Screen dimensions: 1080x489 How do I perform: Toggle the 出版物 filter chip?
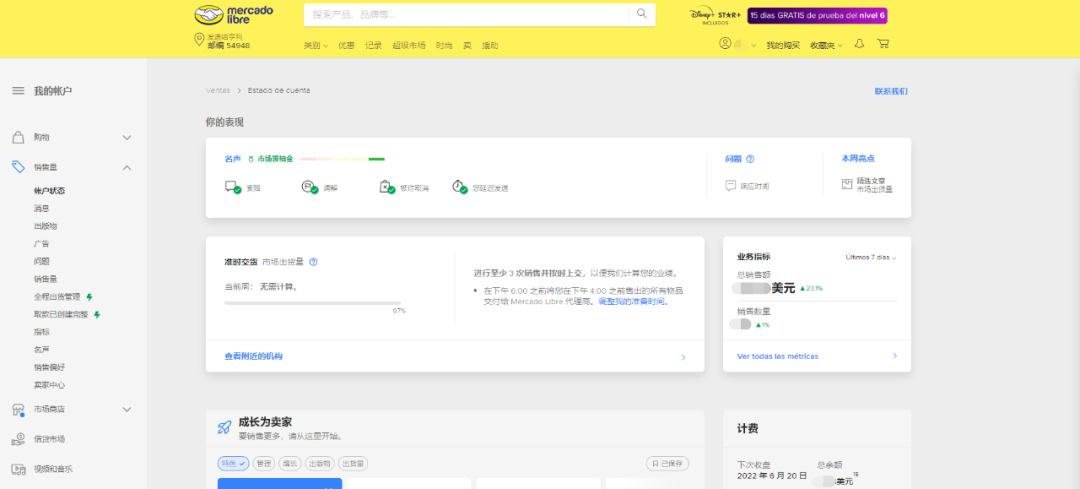point(320,464)
